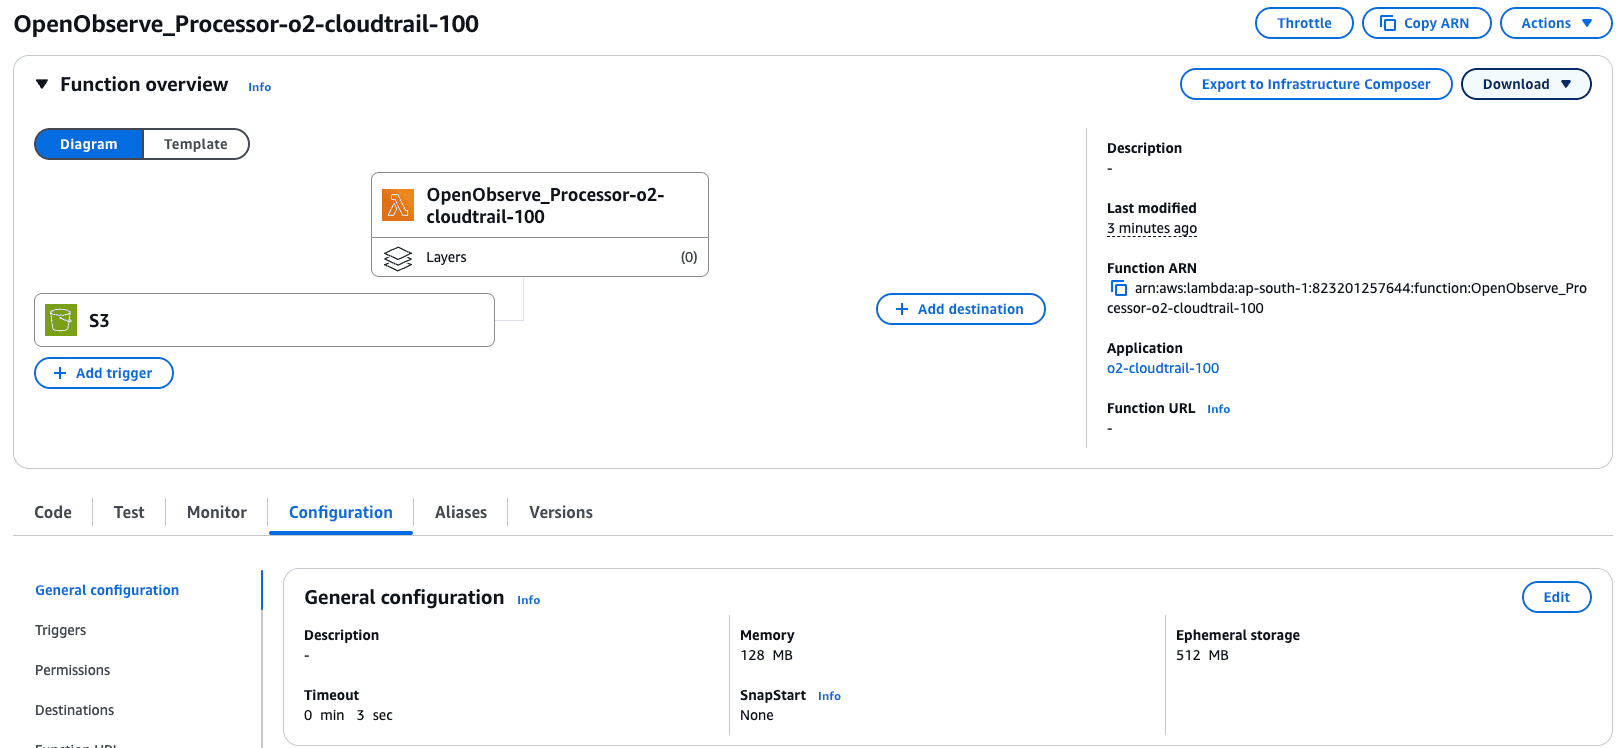This screenshot has width=1622, height=748.
Task: Click the Layers stack icon
Action: [398, 258]
